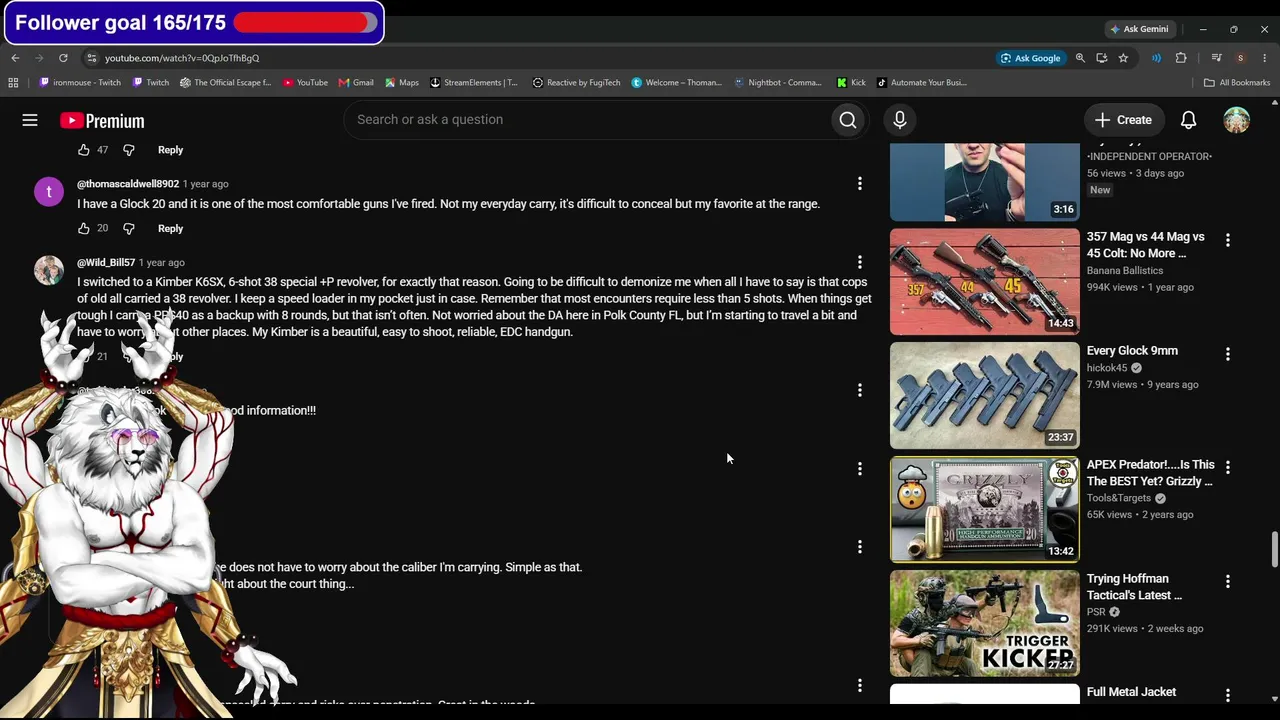Open the Welcome – Thoman bookmark
The width and height of the screenshot is (1280, 720).
(677, 83)
